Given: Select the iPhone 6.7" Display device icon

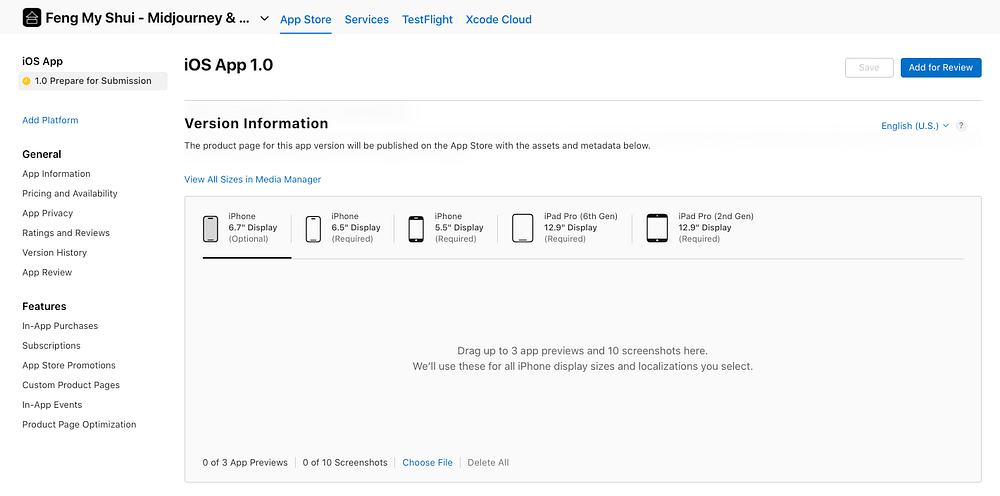Looking at the screenshot, I should click(x=210, y=228).
